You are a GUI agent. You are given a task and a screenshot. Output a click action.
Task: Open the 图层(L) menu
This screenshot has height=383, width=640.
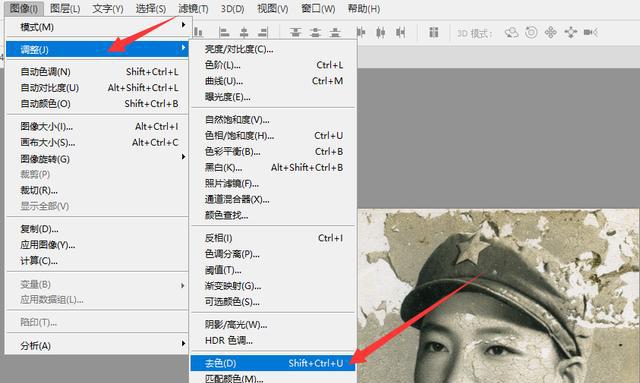pos(65,8)
